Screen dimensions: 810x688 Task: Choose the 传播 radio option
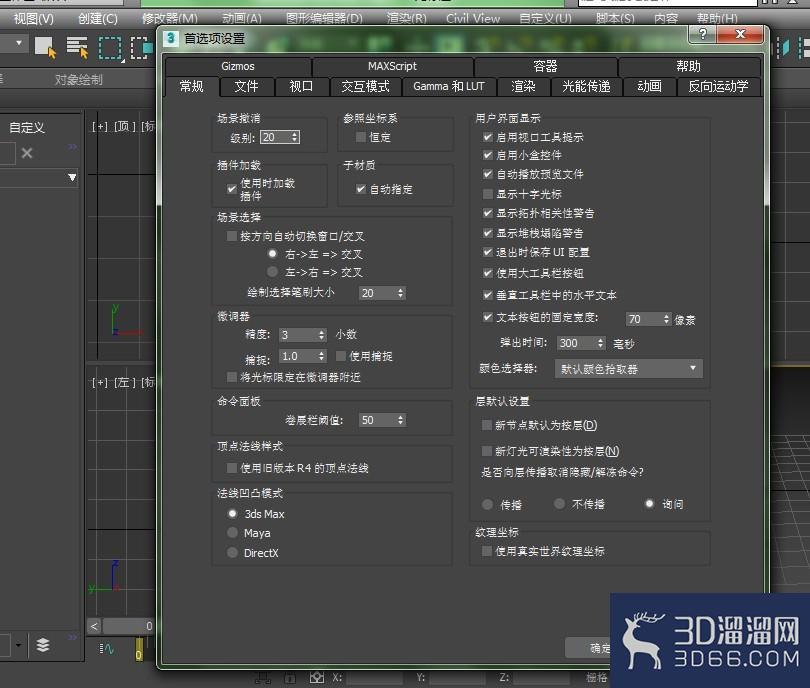[x=487, y=505]
